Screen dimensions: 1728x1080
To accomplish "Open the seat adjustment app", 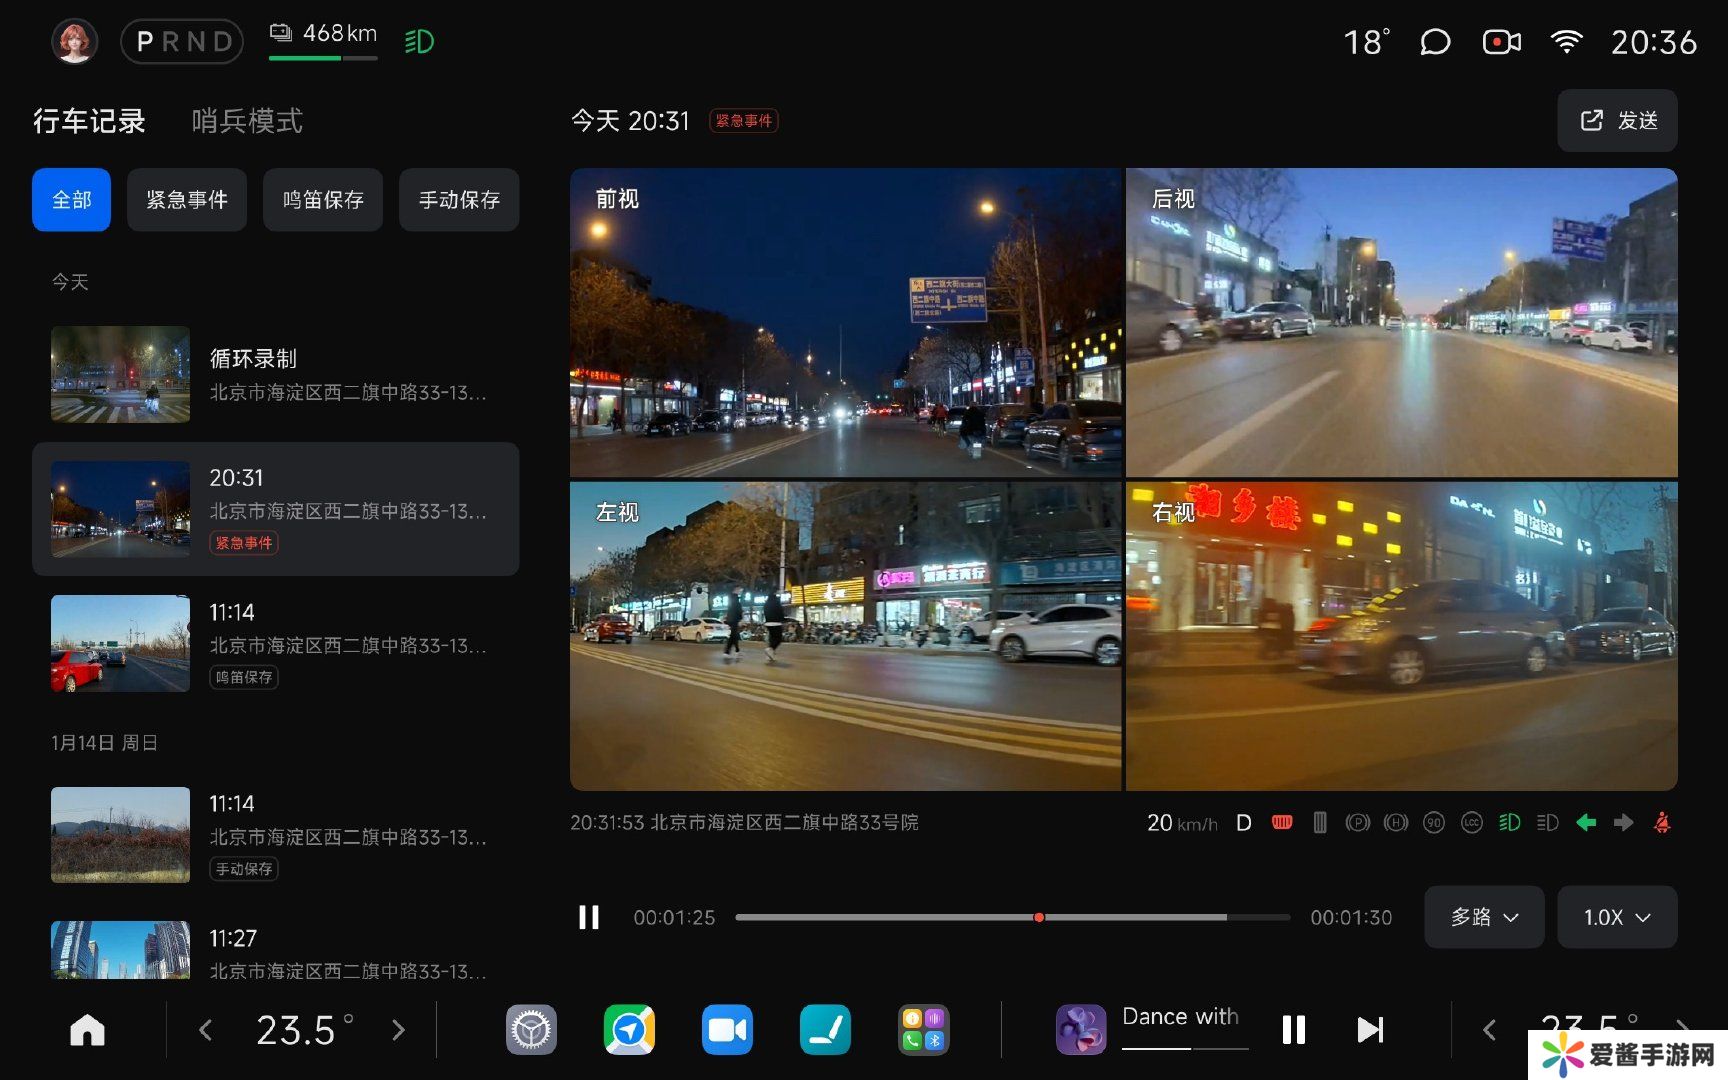I will (x=825, y=1029).
